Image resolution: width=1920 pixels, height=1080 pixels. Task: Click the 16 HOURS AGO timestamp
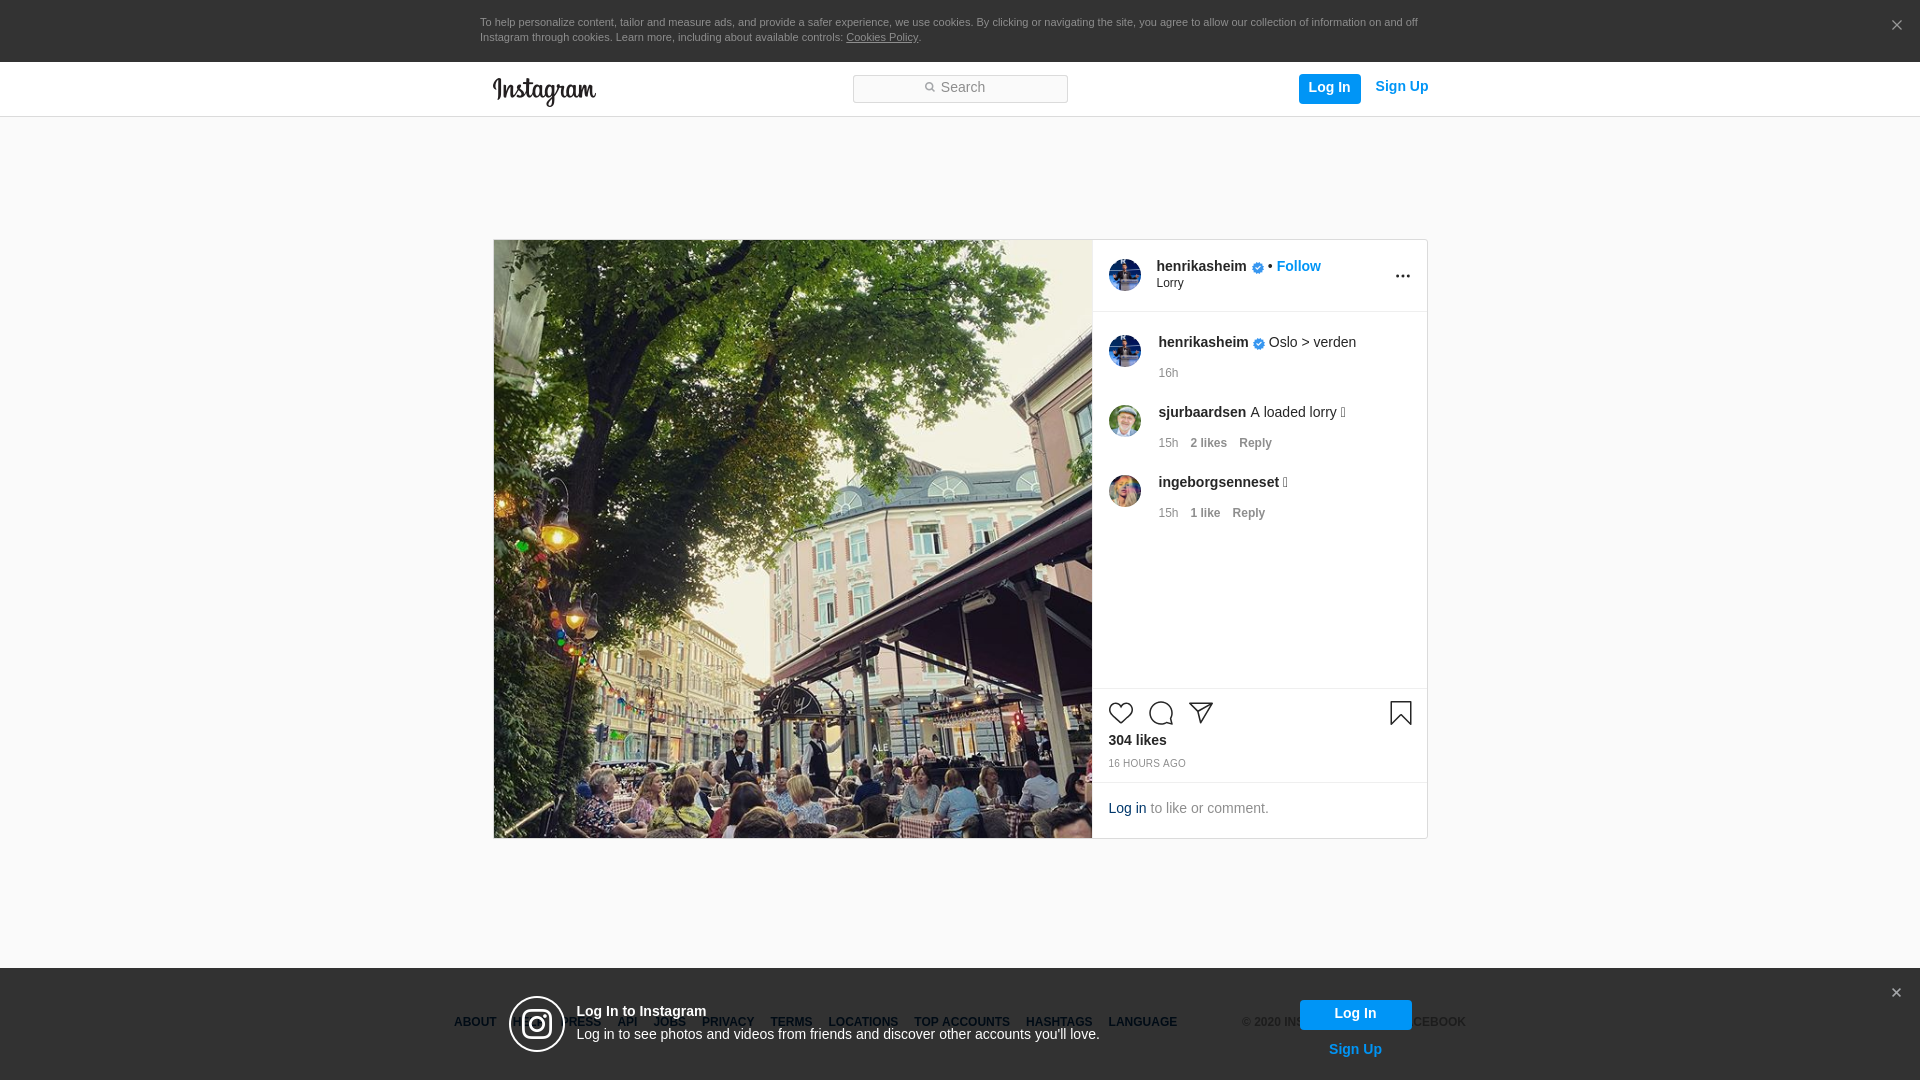[x=1146, y=764]
